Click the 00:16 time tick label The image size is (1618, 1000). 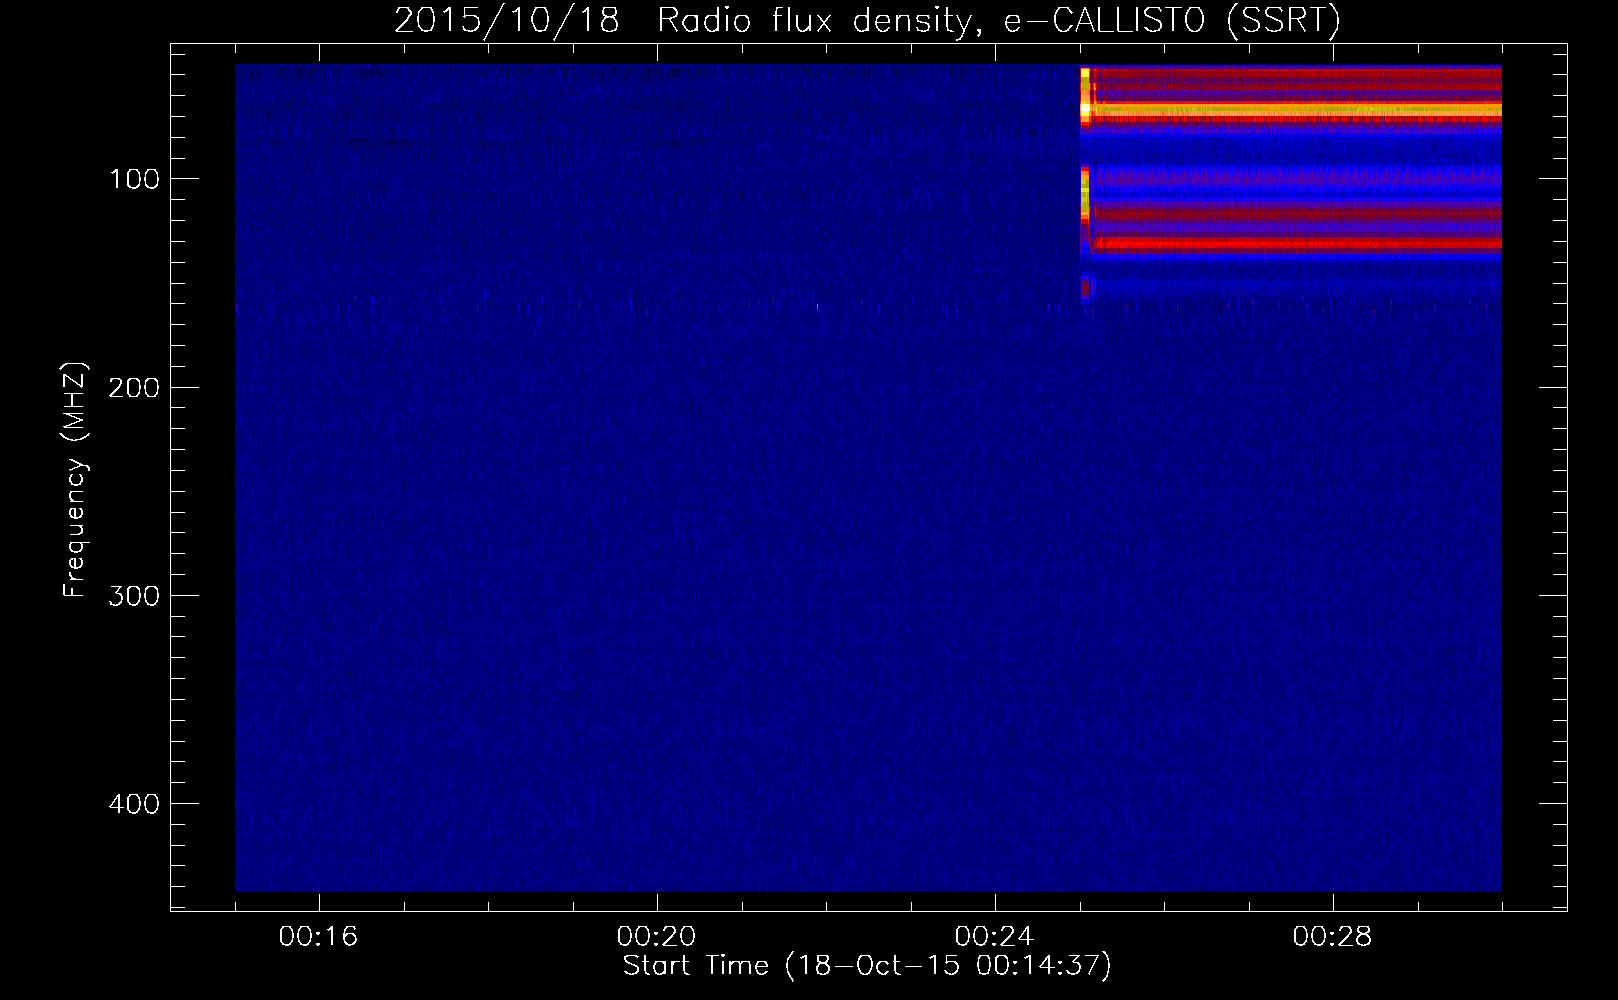tap(318, 937)
